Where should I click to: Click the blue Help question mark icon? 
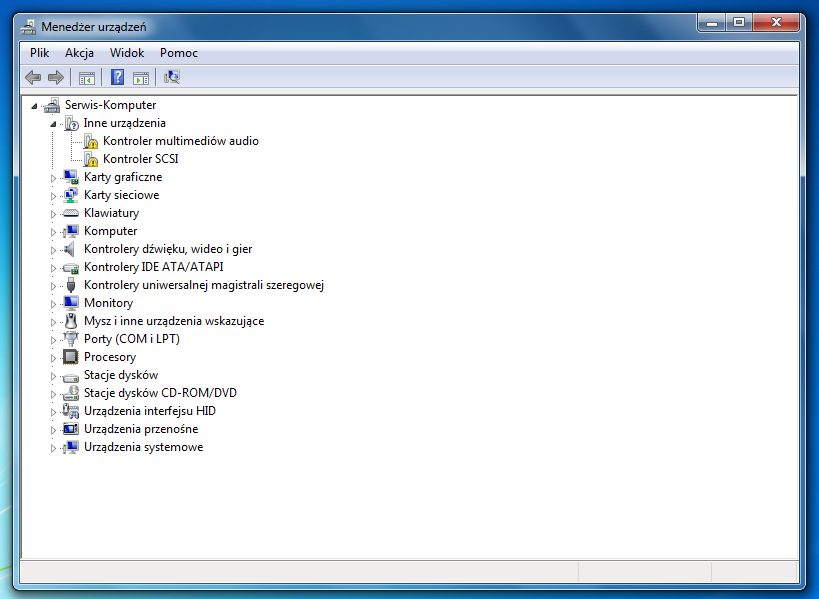coord(118,77)
